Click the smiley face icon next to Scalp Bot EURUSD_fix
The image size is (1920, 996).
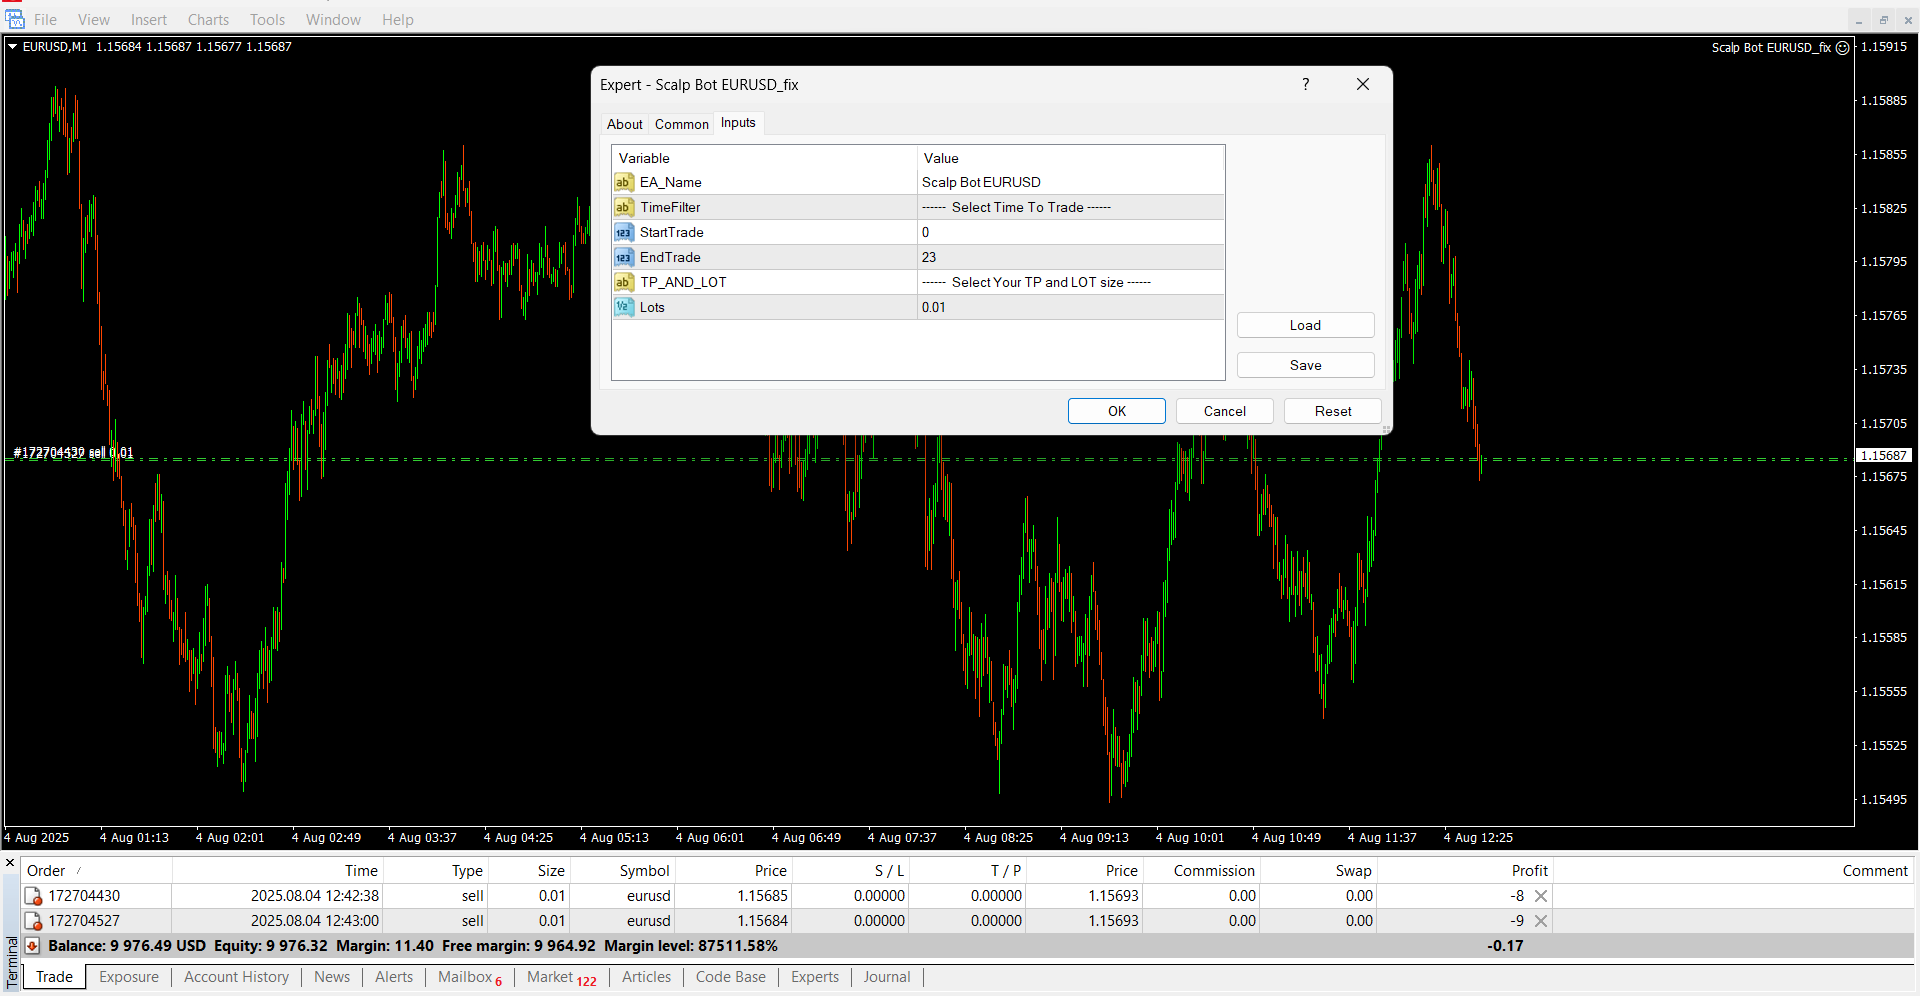pyautogui.click(x=1843, y=47)
